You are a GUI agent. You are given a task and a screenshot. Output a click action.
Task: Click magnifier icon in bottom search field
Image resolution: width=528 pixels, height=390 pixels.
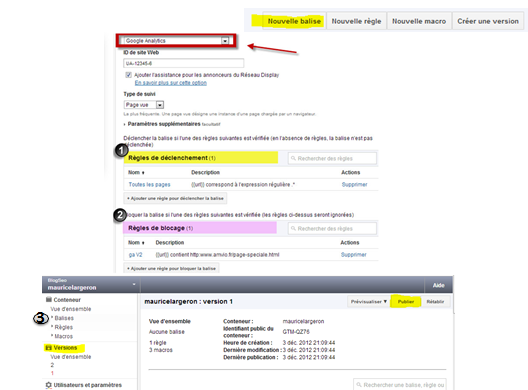point(359,385)
